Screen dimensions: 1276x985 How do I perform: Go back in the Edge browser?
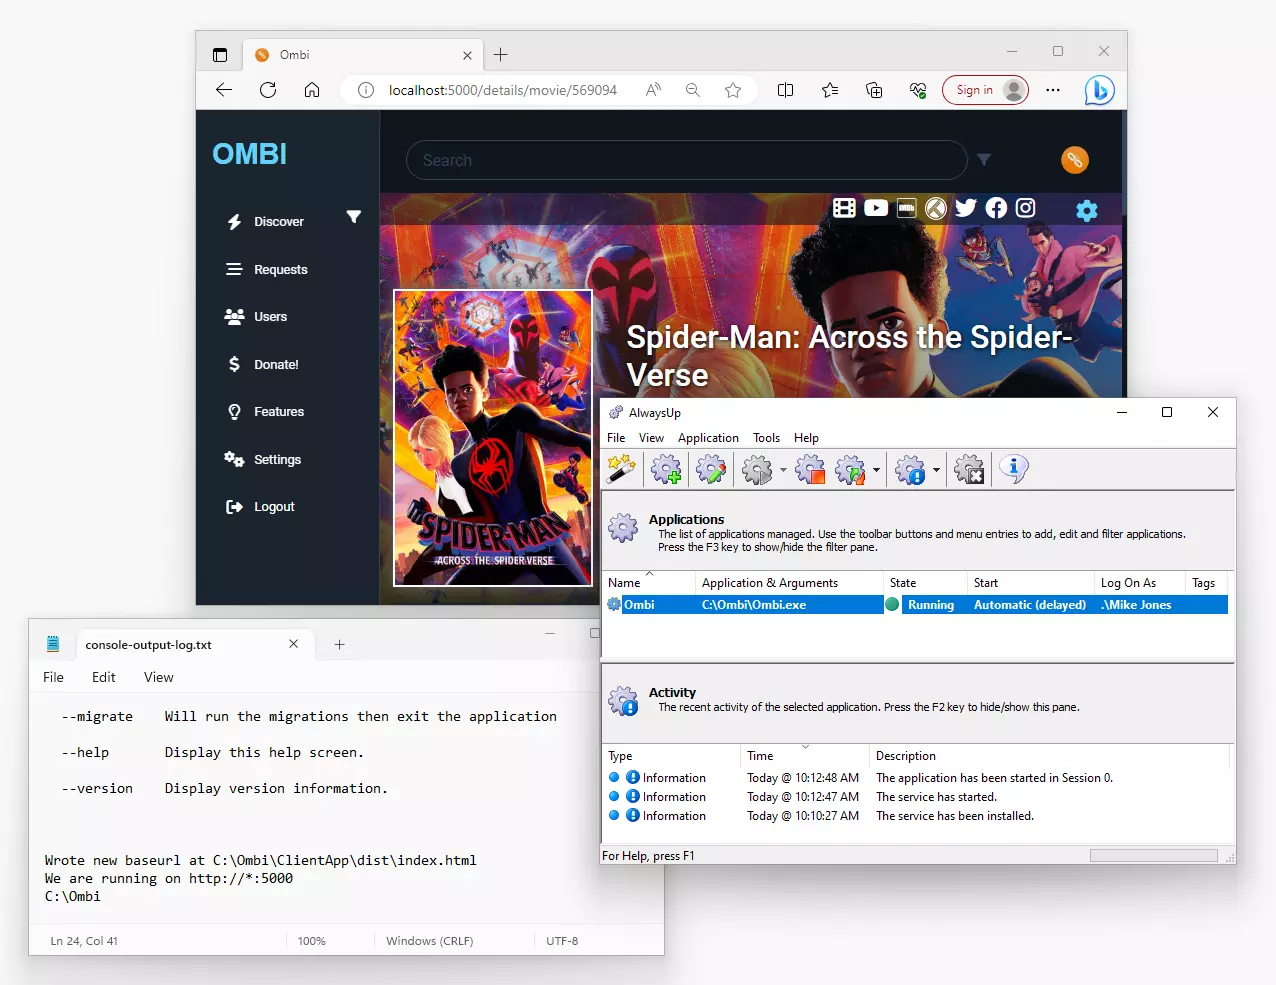pyautogui.click(x=224, y=90)
